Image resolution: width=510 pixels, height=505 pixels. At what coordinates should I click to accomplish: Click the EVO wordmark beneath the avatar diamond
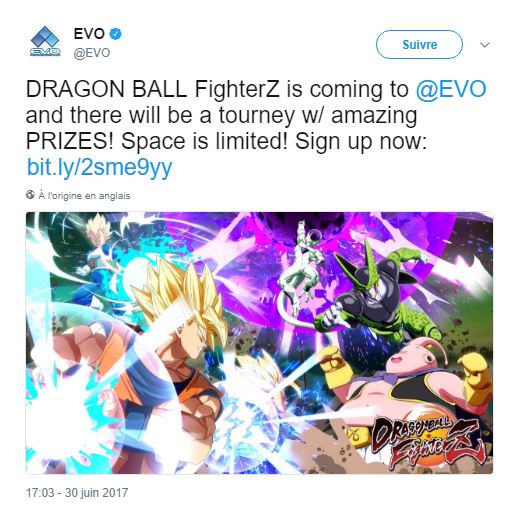pos(45,52)
